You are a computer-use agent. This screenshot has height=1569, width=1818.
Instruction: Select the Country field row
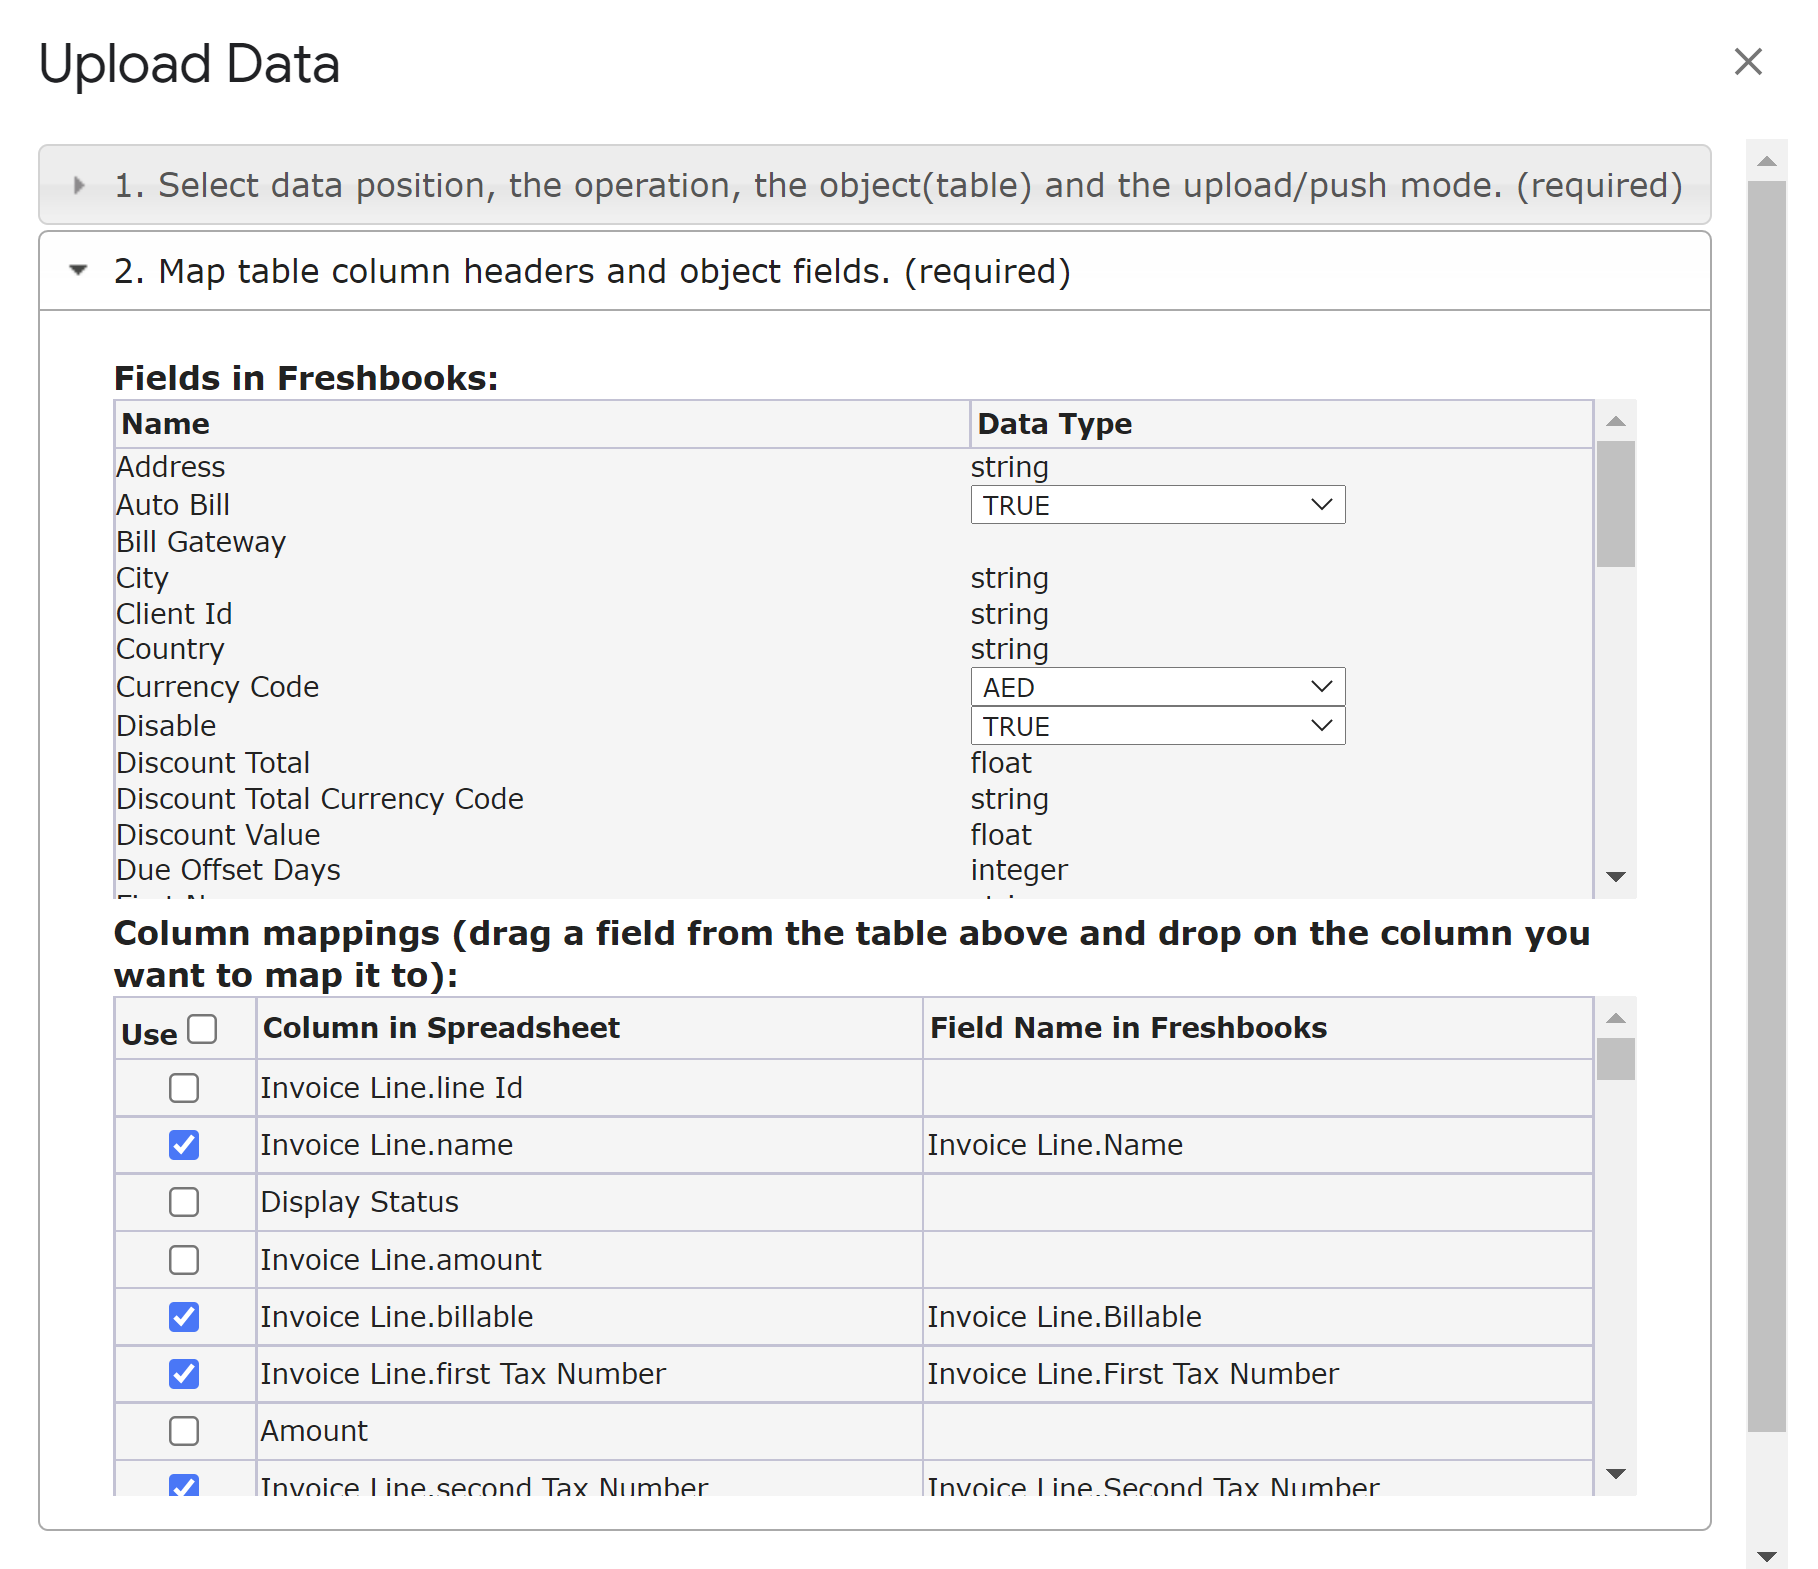854,649
